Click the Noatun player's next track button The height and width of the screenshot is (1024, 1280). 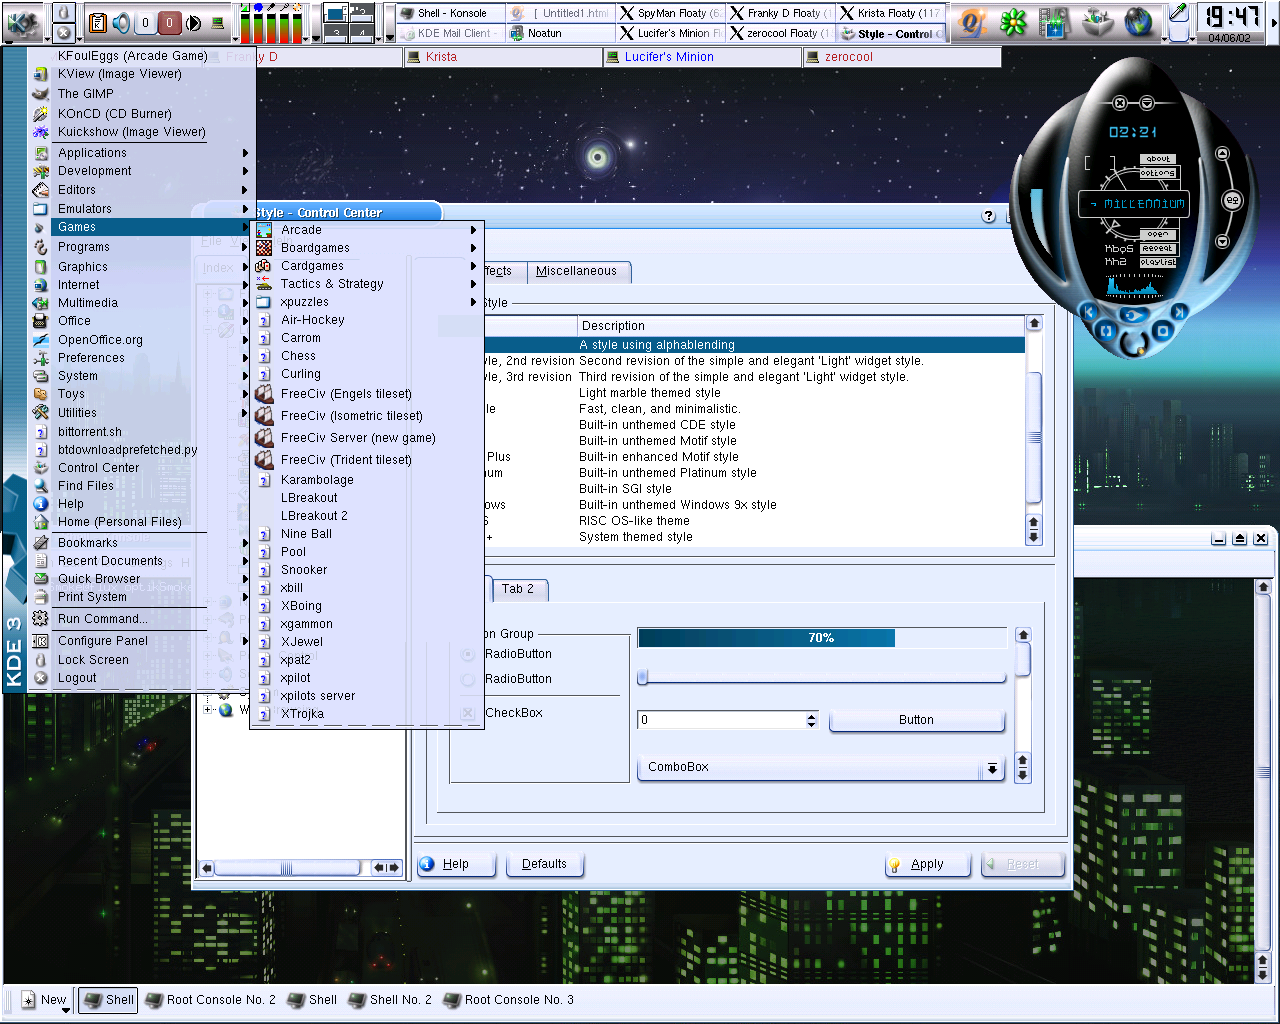[1180, 312]
